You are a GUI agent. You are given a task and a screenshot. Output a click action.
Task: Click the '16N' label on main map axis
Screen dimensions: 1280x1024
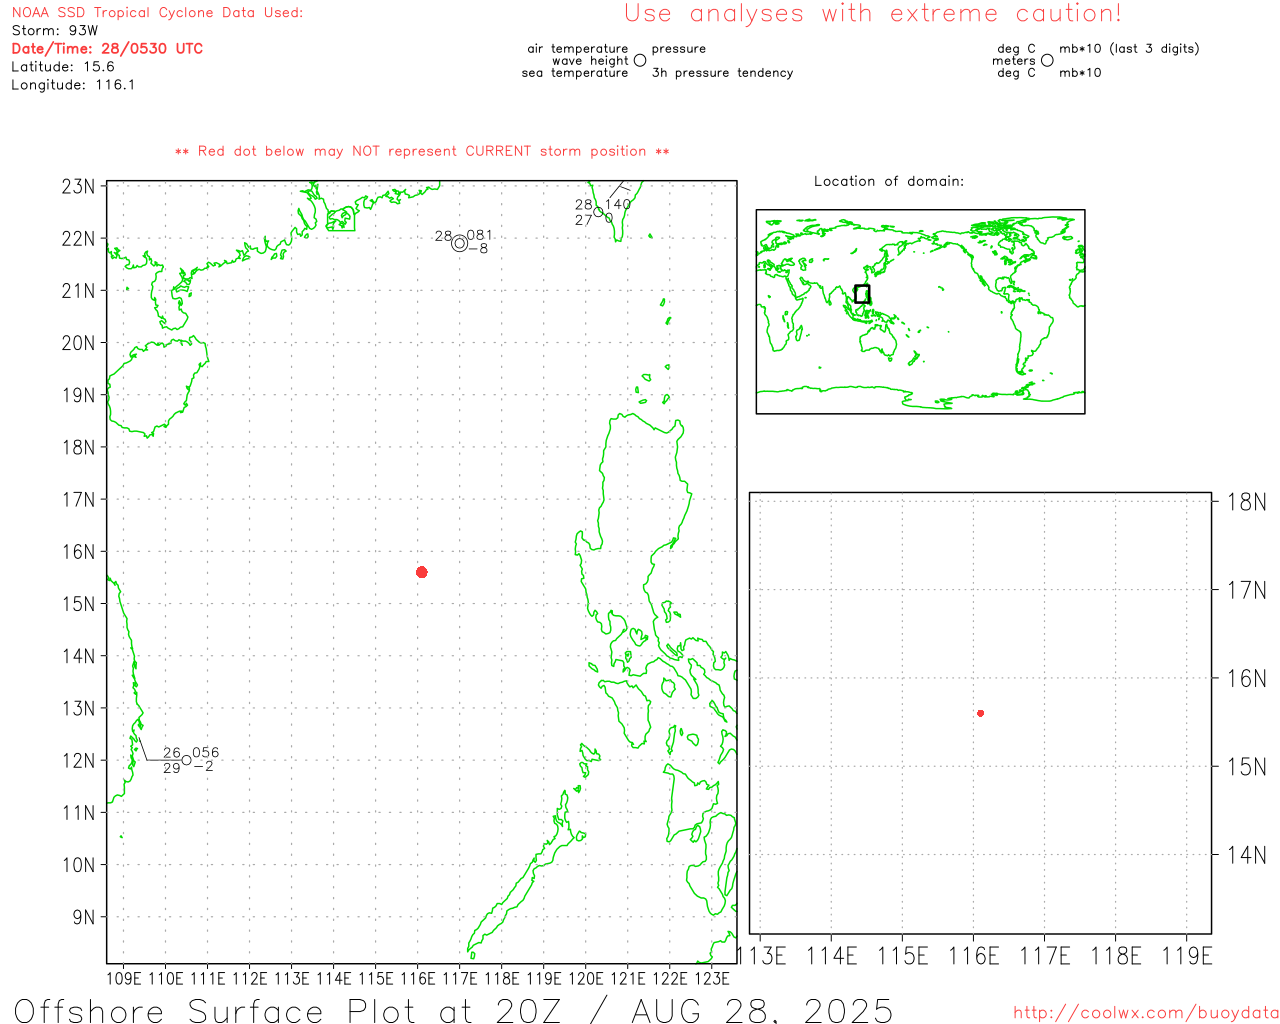[x=78, y=552]
